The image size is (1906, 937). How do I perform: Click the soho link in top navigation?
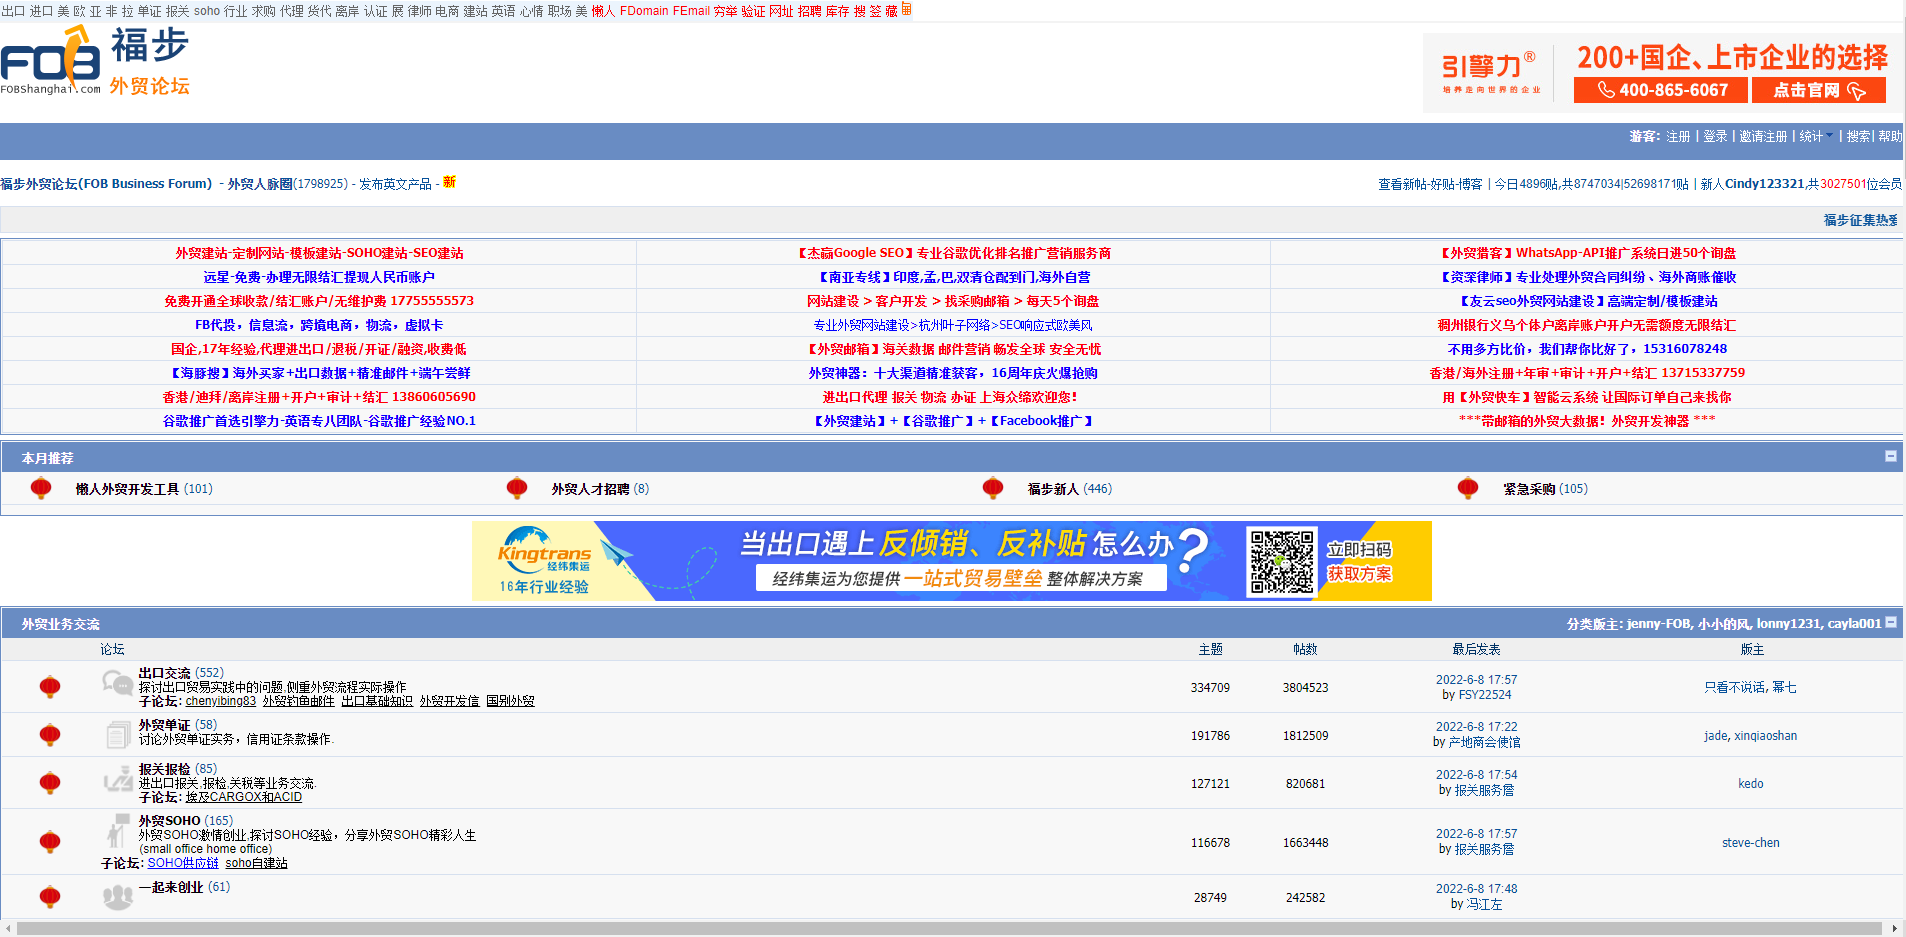click(207, 11)
